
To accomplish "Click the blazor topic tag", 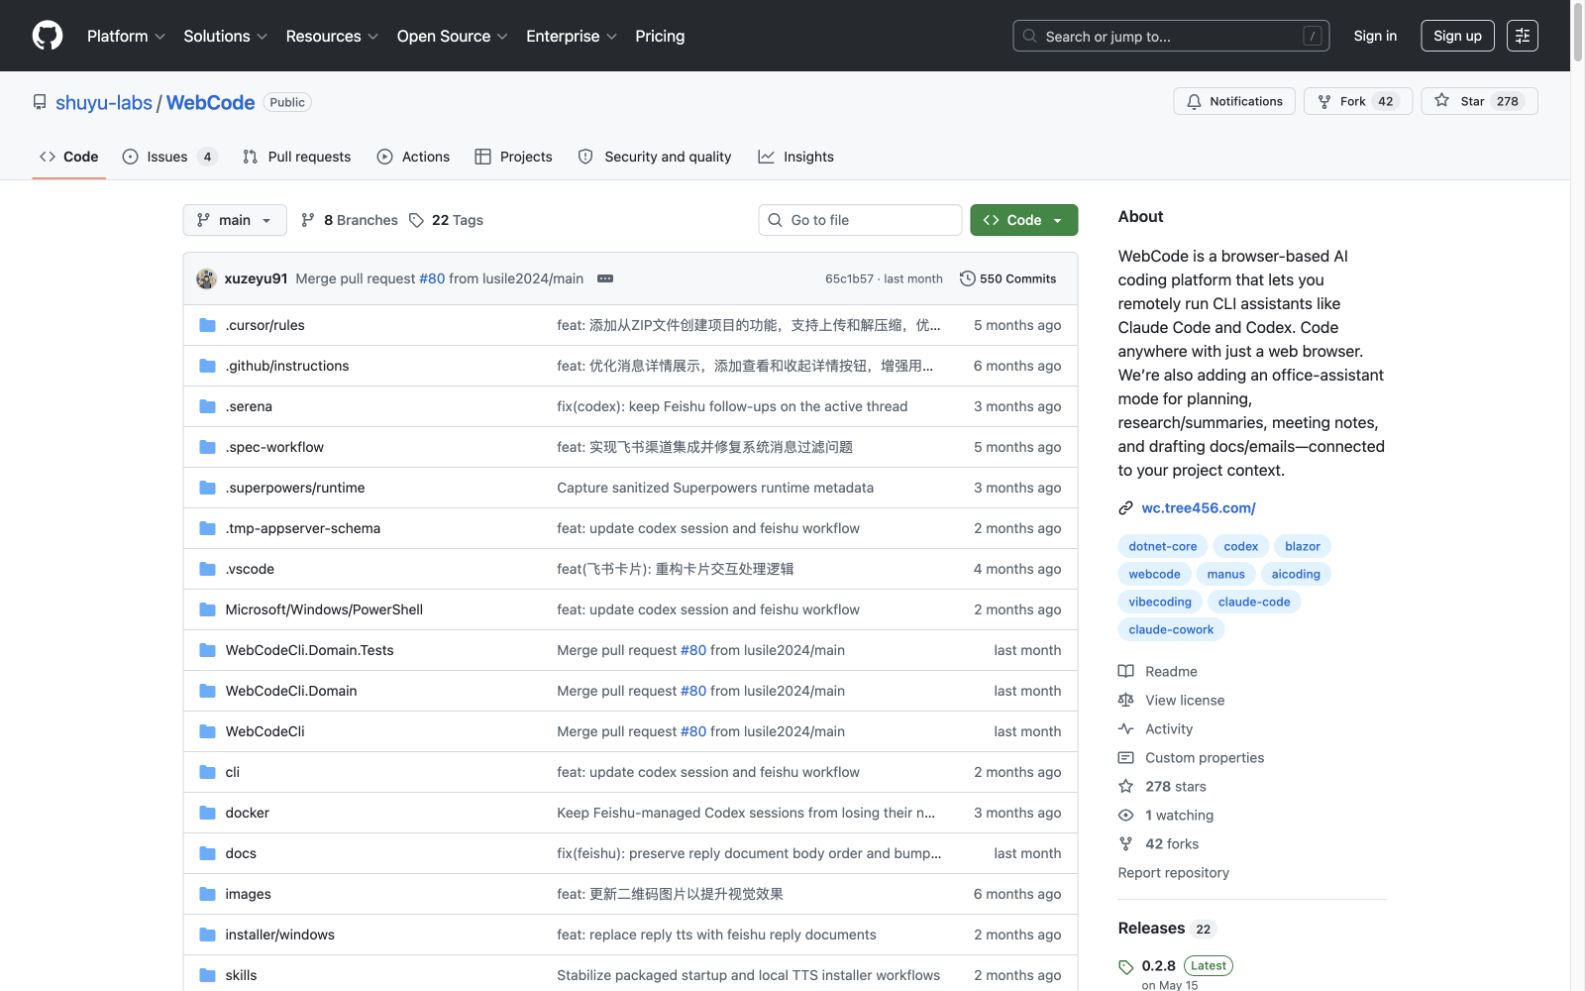I will (1302, 547).
